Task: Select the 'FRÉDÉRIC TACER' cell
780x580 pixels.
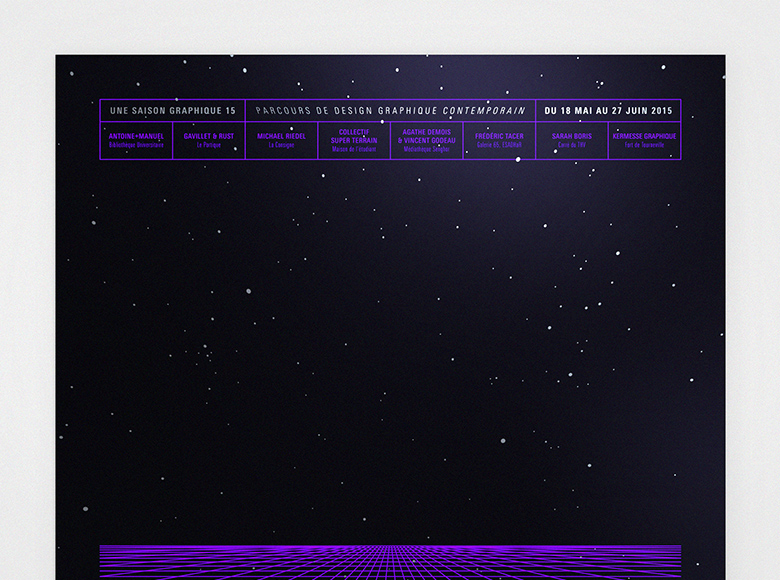Action: pyautogui.click(x=499, y=141)
